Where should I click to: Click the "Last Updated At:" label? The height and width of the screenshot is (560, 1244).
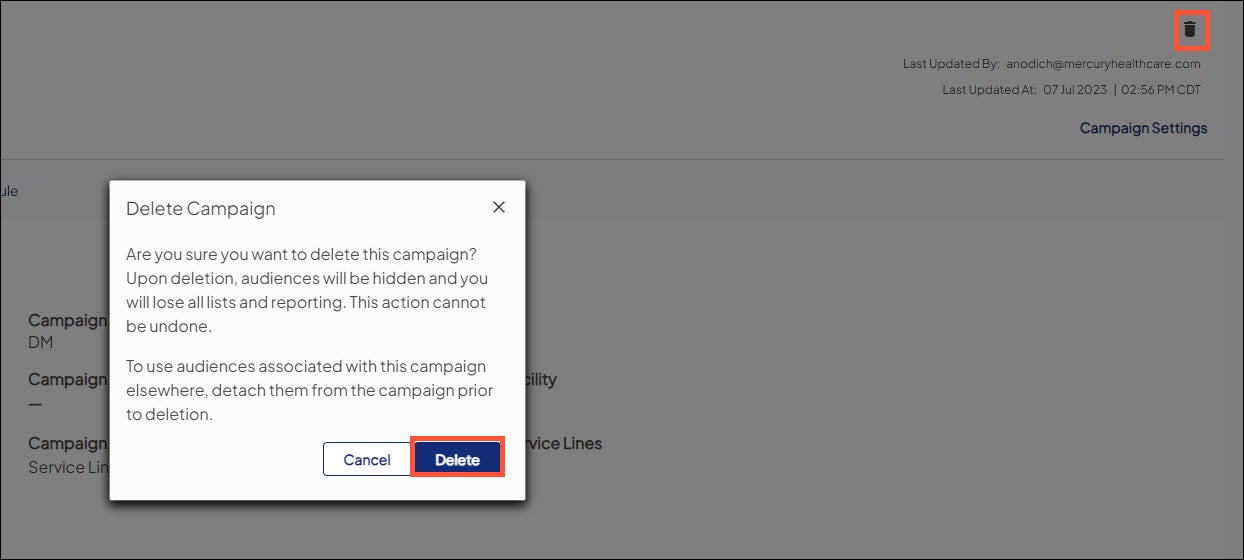tap(989, 90)
